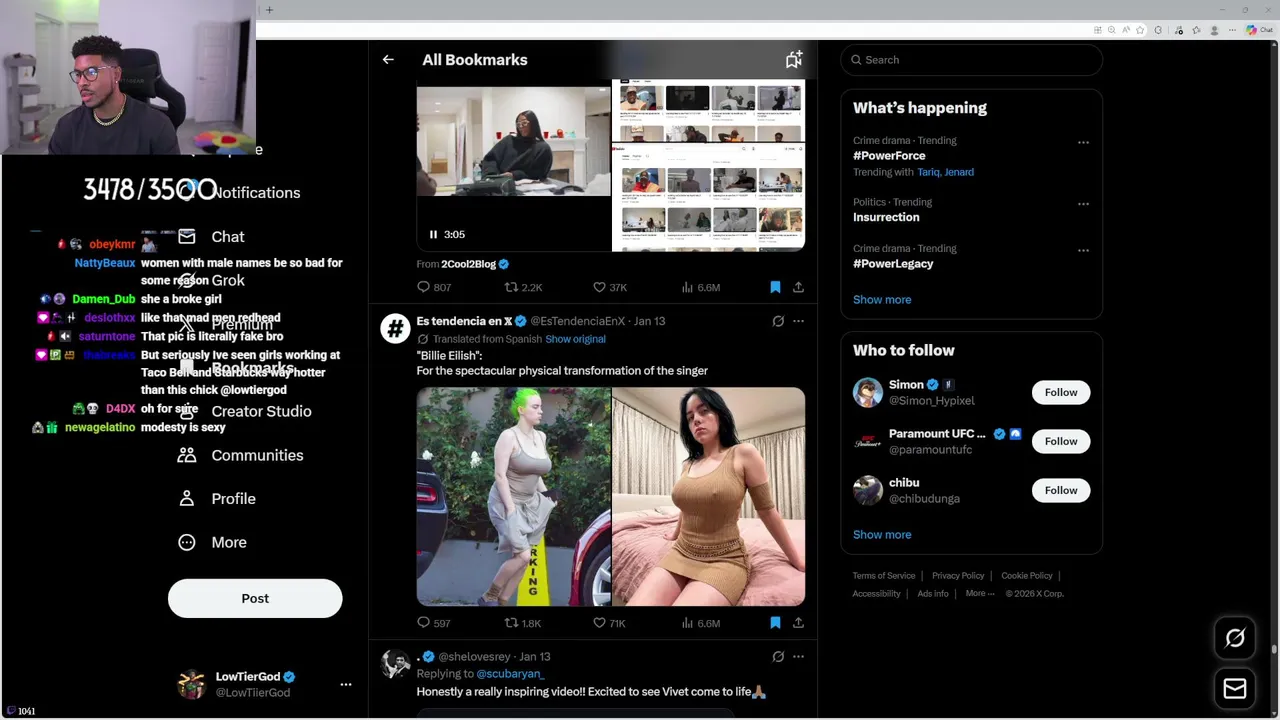Open a new browser tab
Image resolution: width=1280 pixels, height=720 pixels.
click(269, 10)
